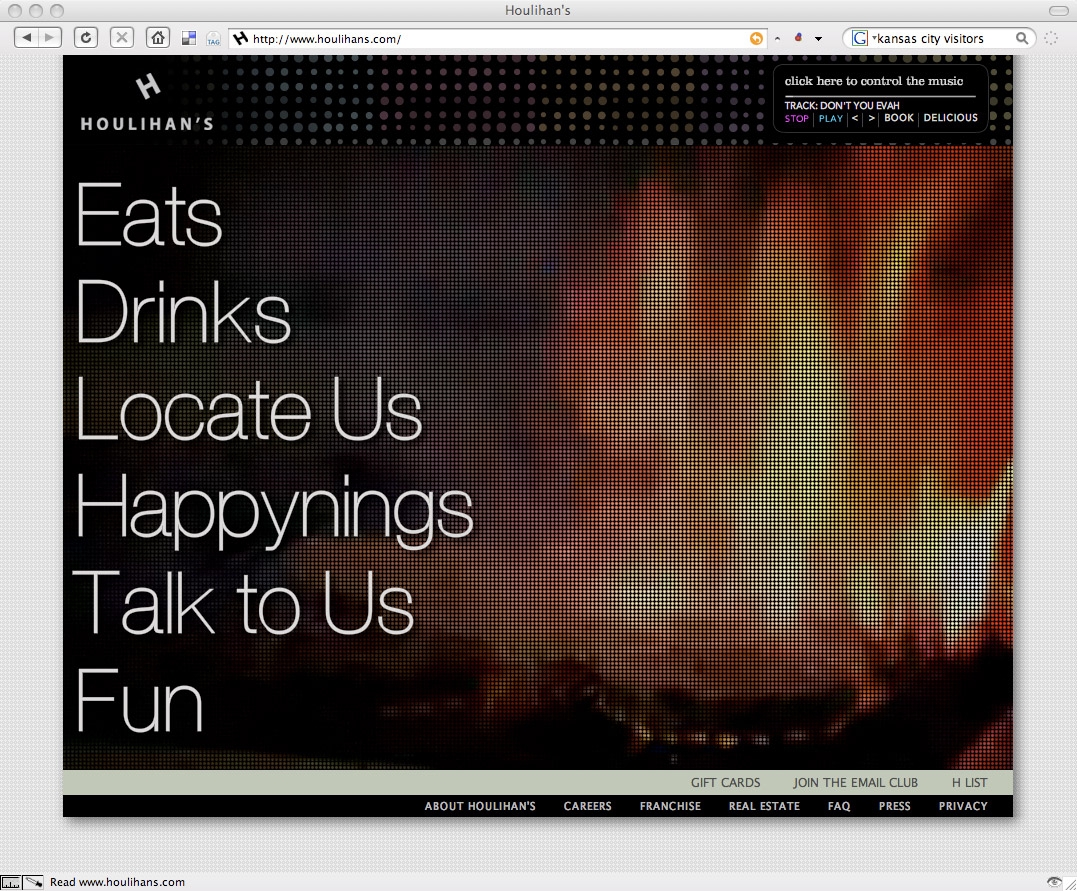Open the Talk to Us section
1077x891 pixels.
244,603
